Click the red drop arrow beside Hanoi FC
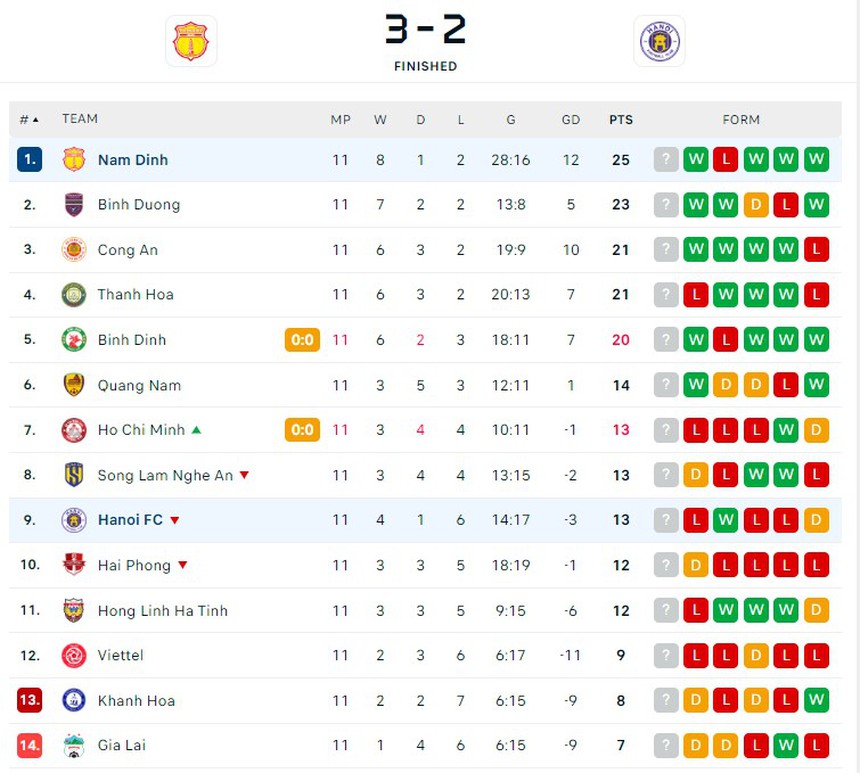The image size is (860, 773). [x=176, y=520]
